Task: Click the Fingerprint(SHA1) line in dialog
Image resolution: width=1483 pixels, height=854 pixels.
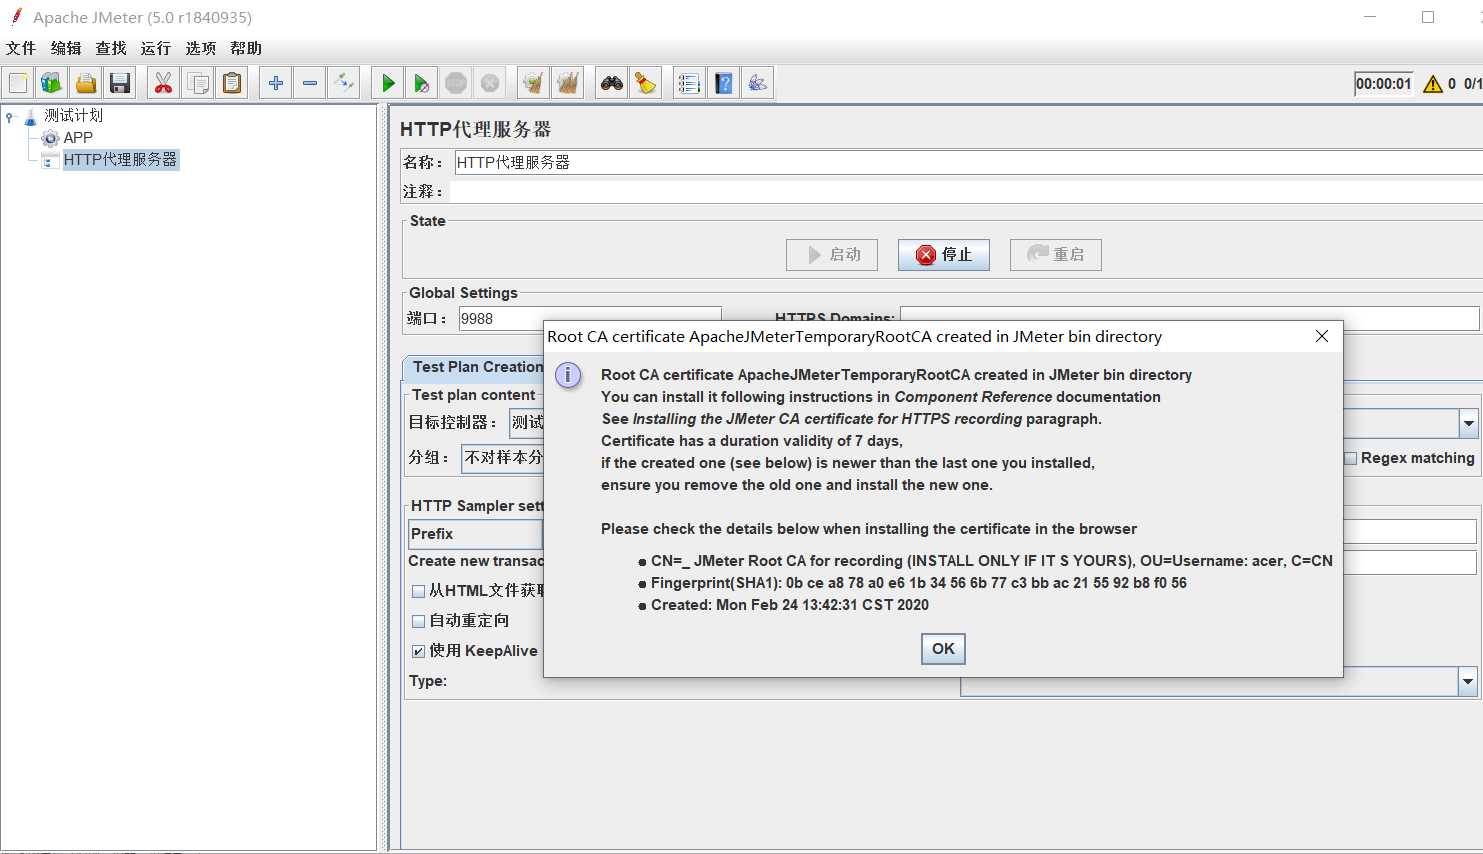Action: [x=919, y=583]
